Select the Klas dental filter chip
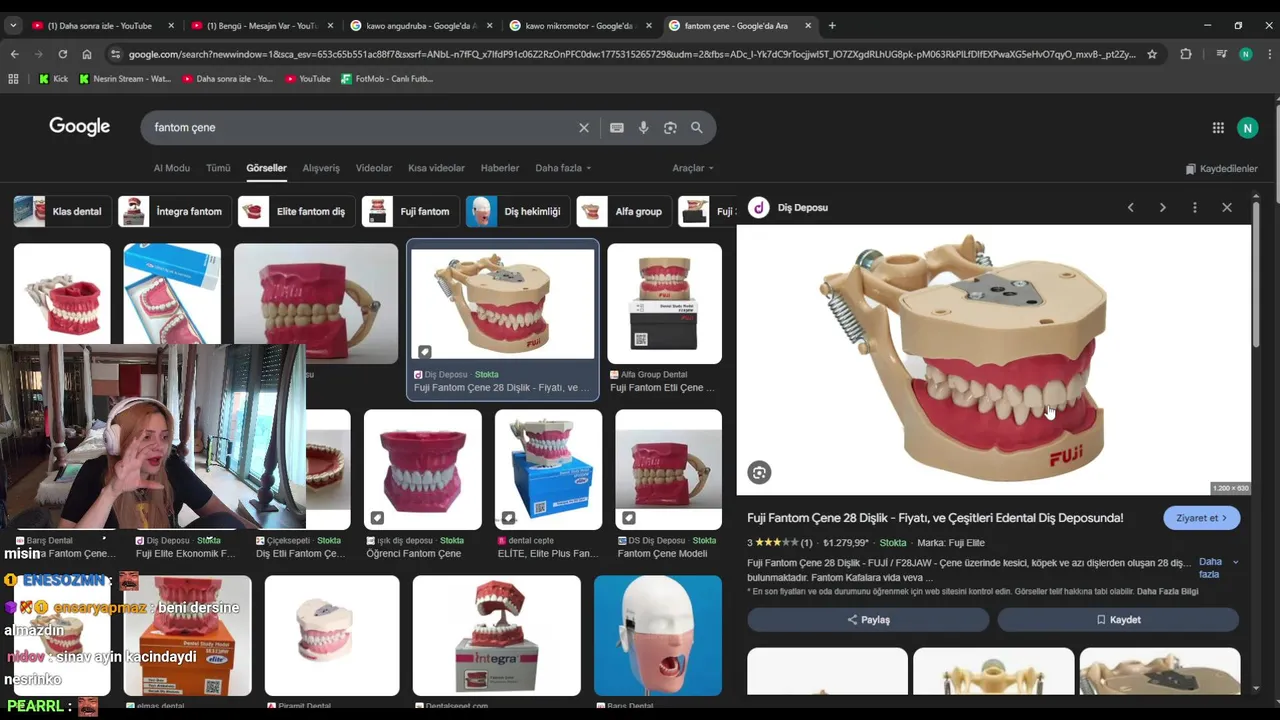The height and width of the screenshot is (720, 1280). [62, 211]
